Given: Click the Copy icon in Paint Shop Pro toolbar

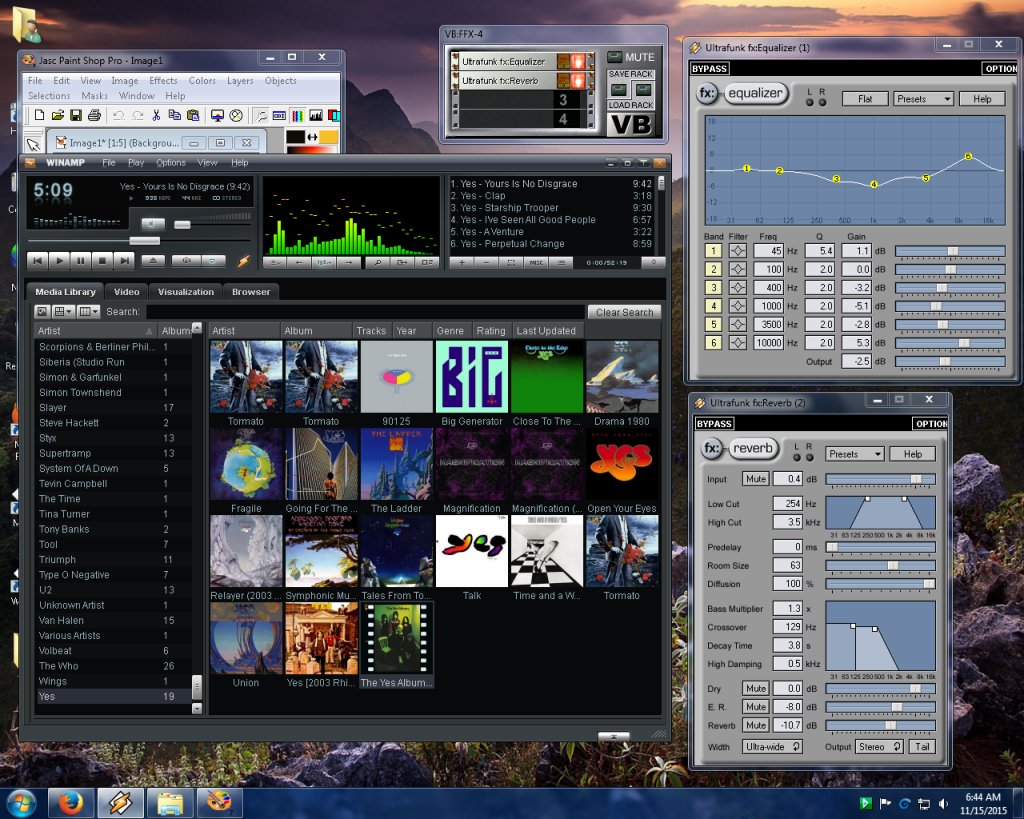Looking at the screenshot, I should [x=174, y=116].
